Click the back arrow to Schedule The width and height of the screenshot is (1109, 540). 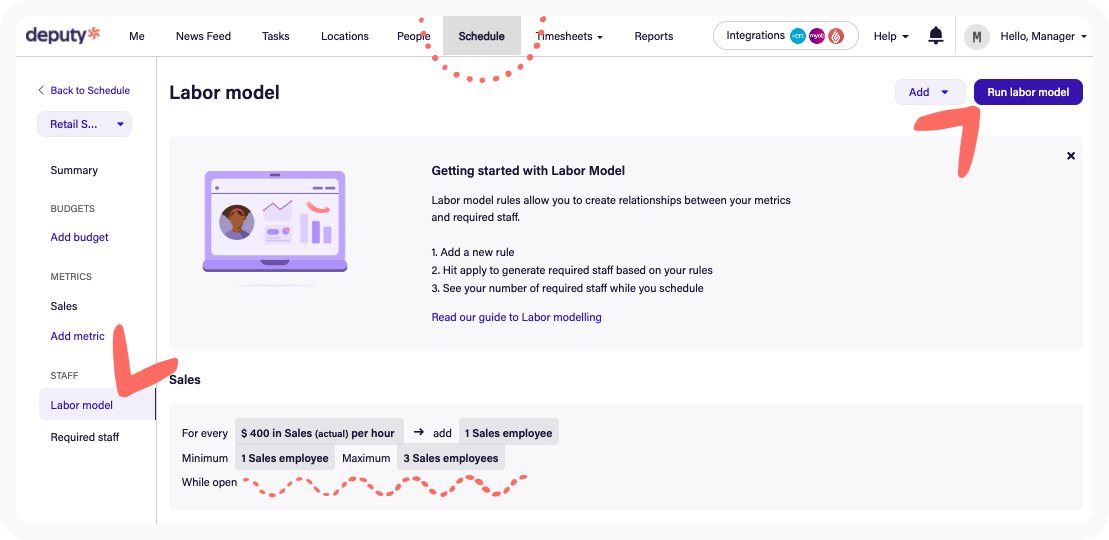pyautogui.click(x=41, y=90)
